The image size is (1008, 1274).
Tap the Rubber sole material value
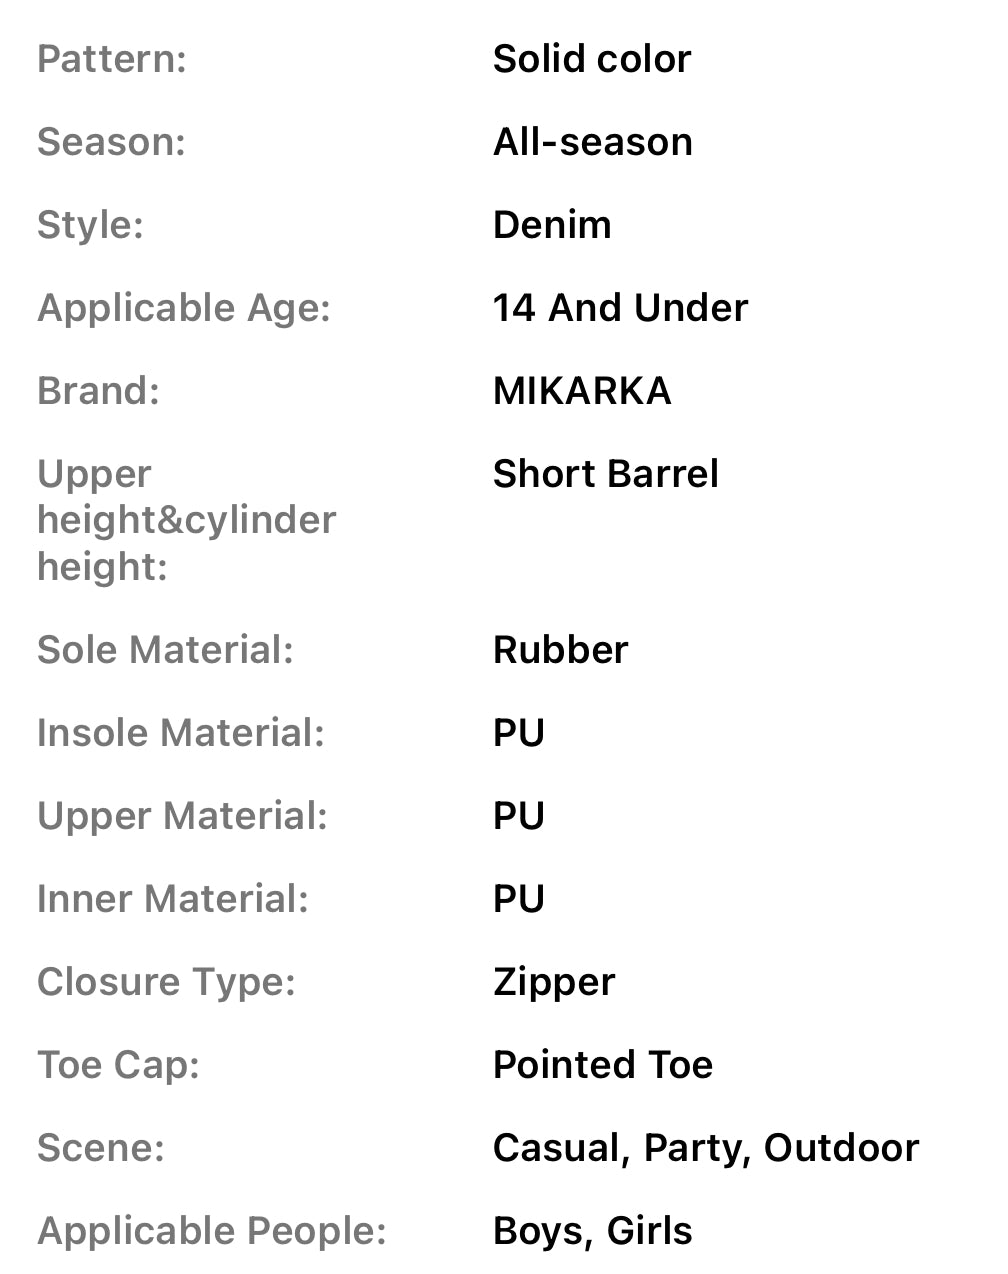click(x=560, y=650)
